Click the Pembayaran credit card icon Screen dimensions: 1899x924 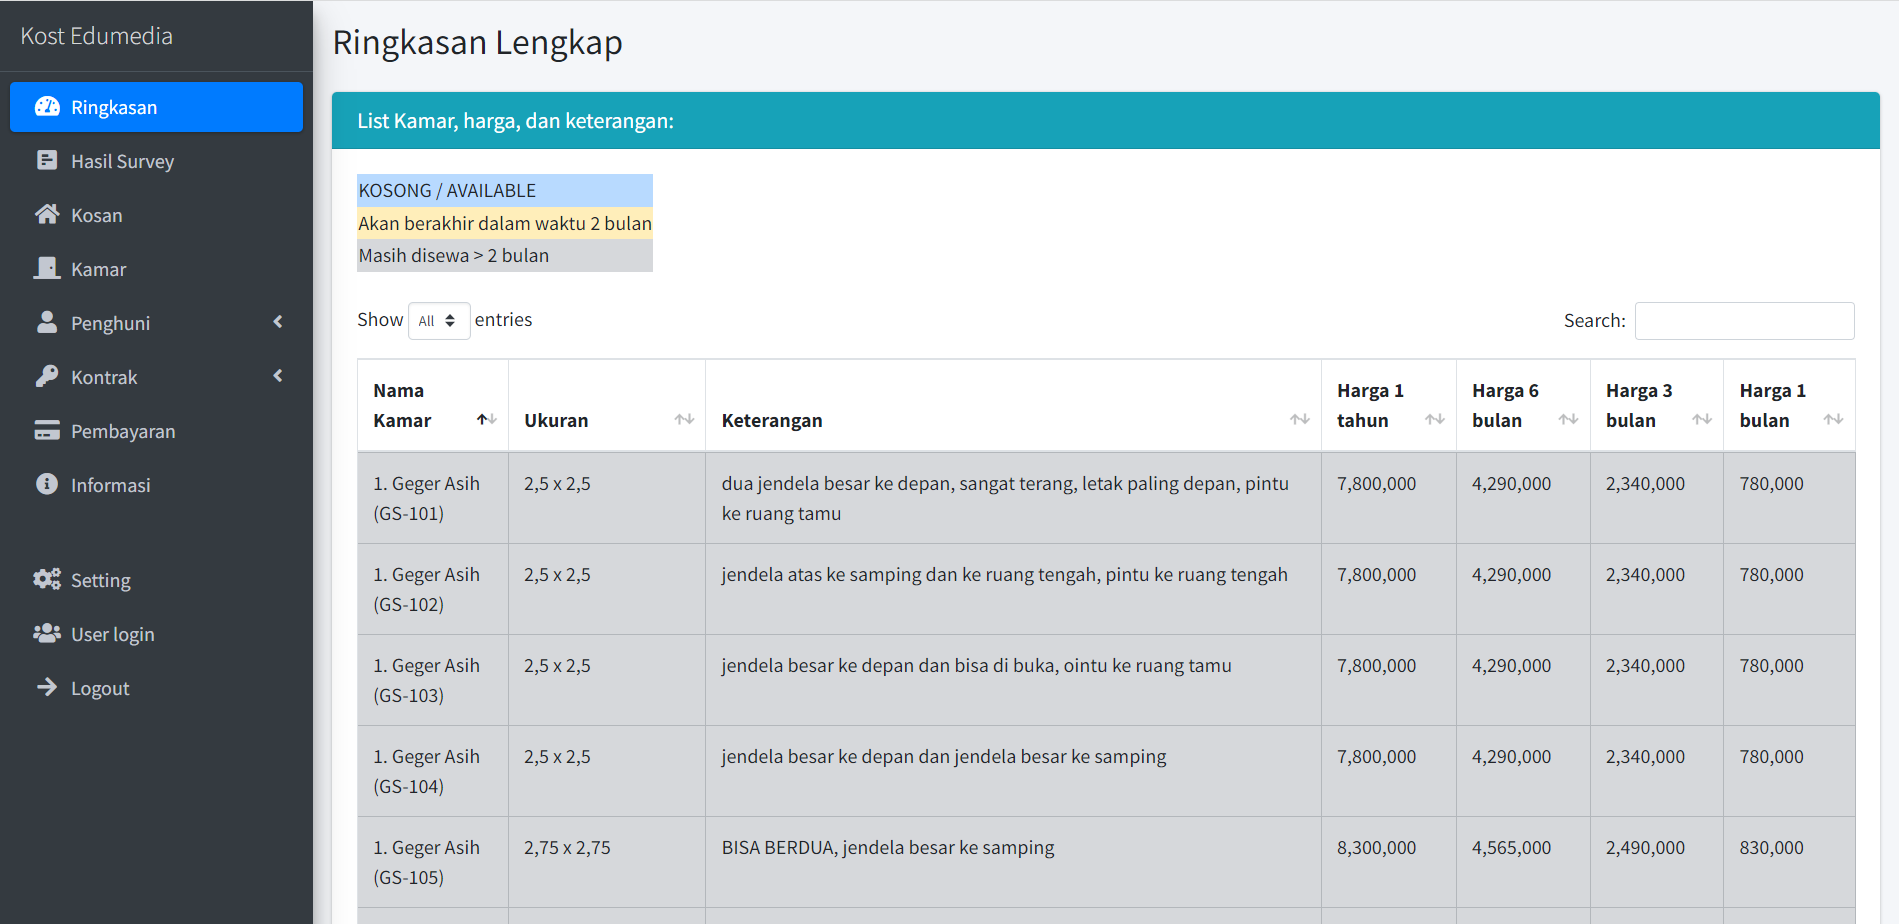coord(47,431)
